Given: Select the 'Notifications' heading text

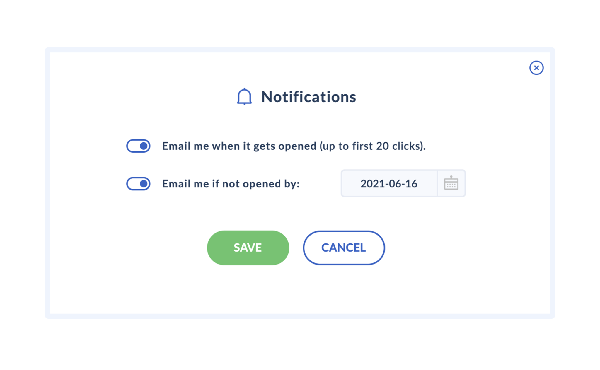Looking at the screenshot, I should pos(308,97).
